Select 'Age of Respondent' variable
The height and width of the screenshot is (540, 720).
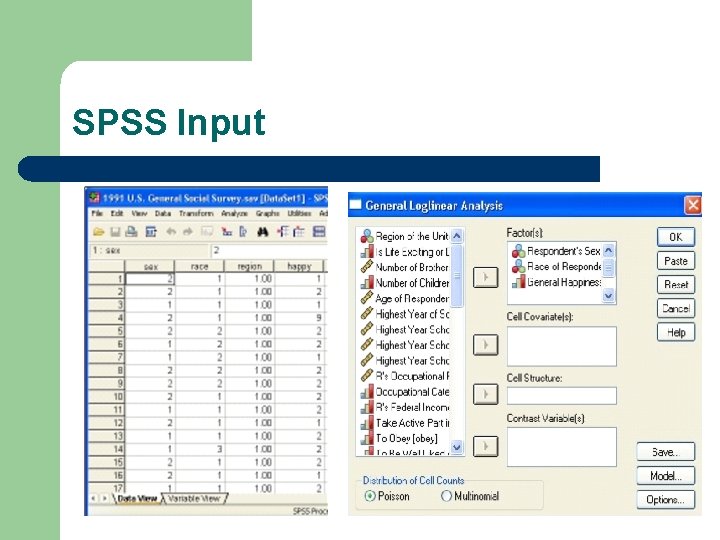(x=405, y=298)
